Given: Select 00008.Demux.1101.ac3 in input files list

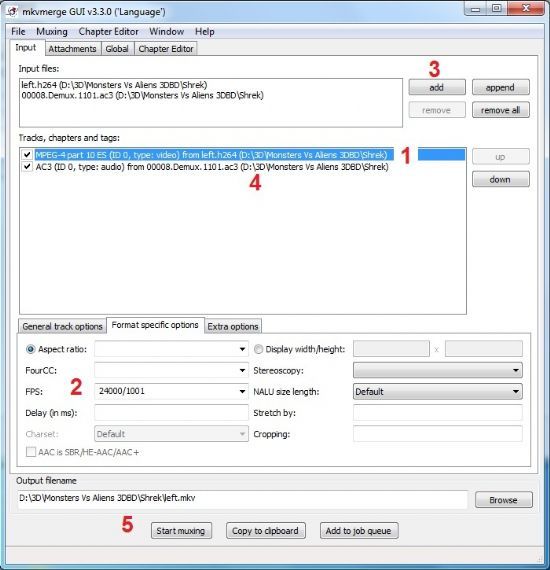Looking at the screenshot, I should click(142, 95).
